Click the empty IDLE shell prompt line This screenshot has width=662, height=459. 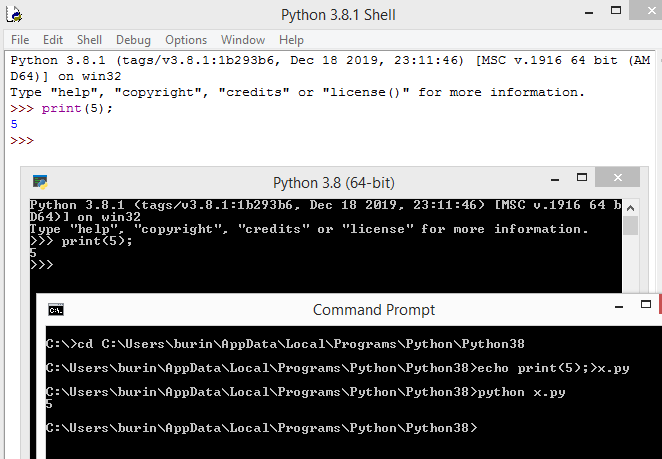pyautogui.click(x=200, y=141)
